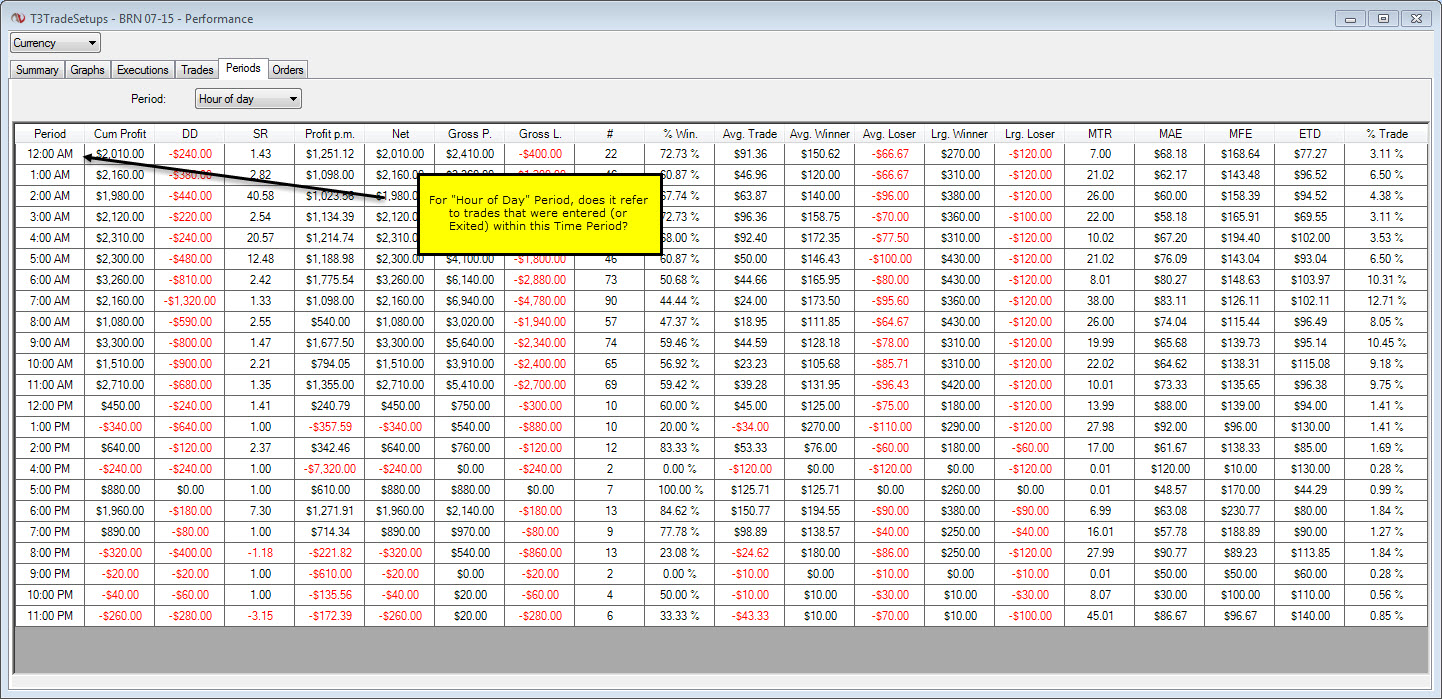
Task: Select the 4:00 PM period cell
Action: pos(50,469)
